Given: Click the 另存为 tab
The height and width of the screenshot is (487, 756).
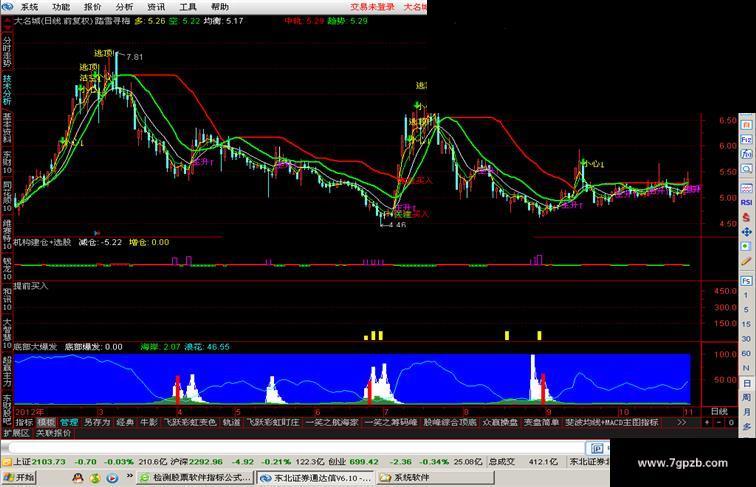Looking at the screenshot, I should click(x=97, y=422).
